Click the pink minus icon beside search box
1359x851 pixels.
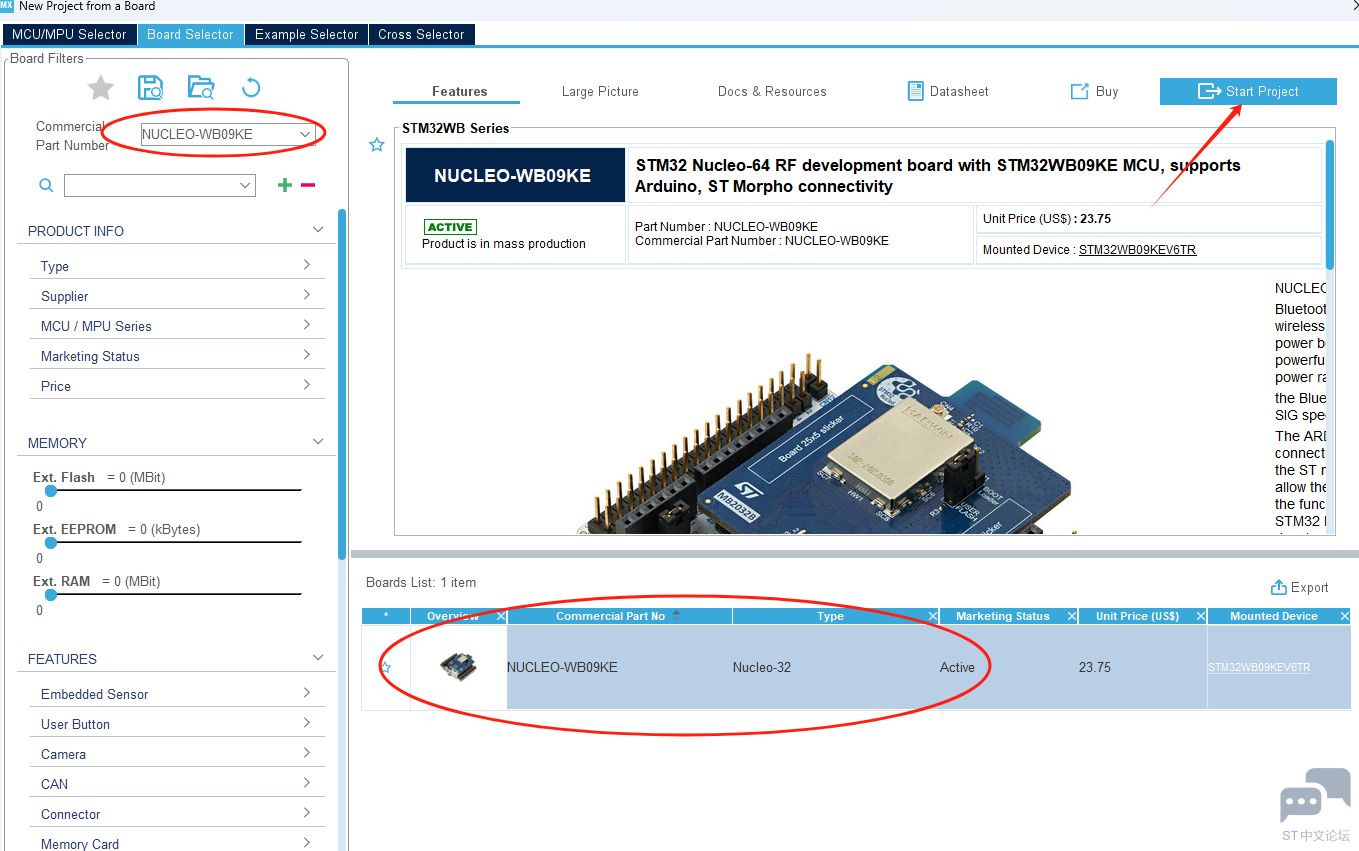coord(308,185)
